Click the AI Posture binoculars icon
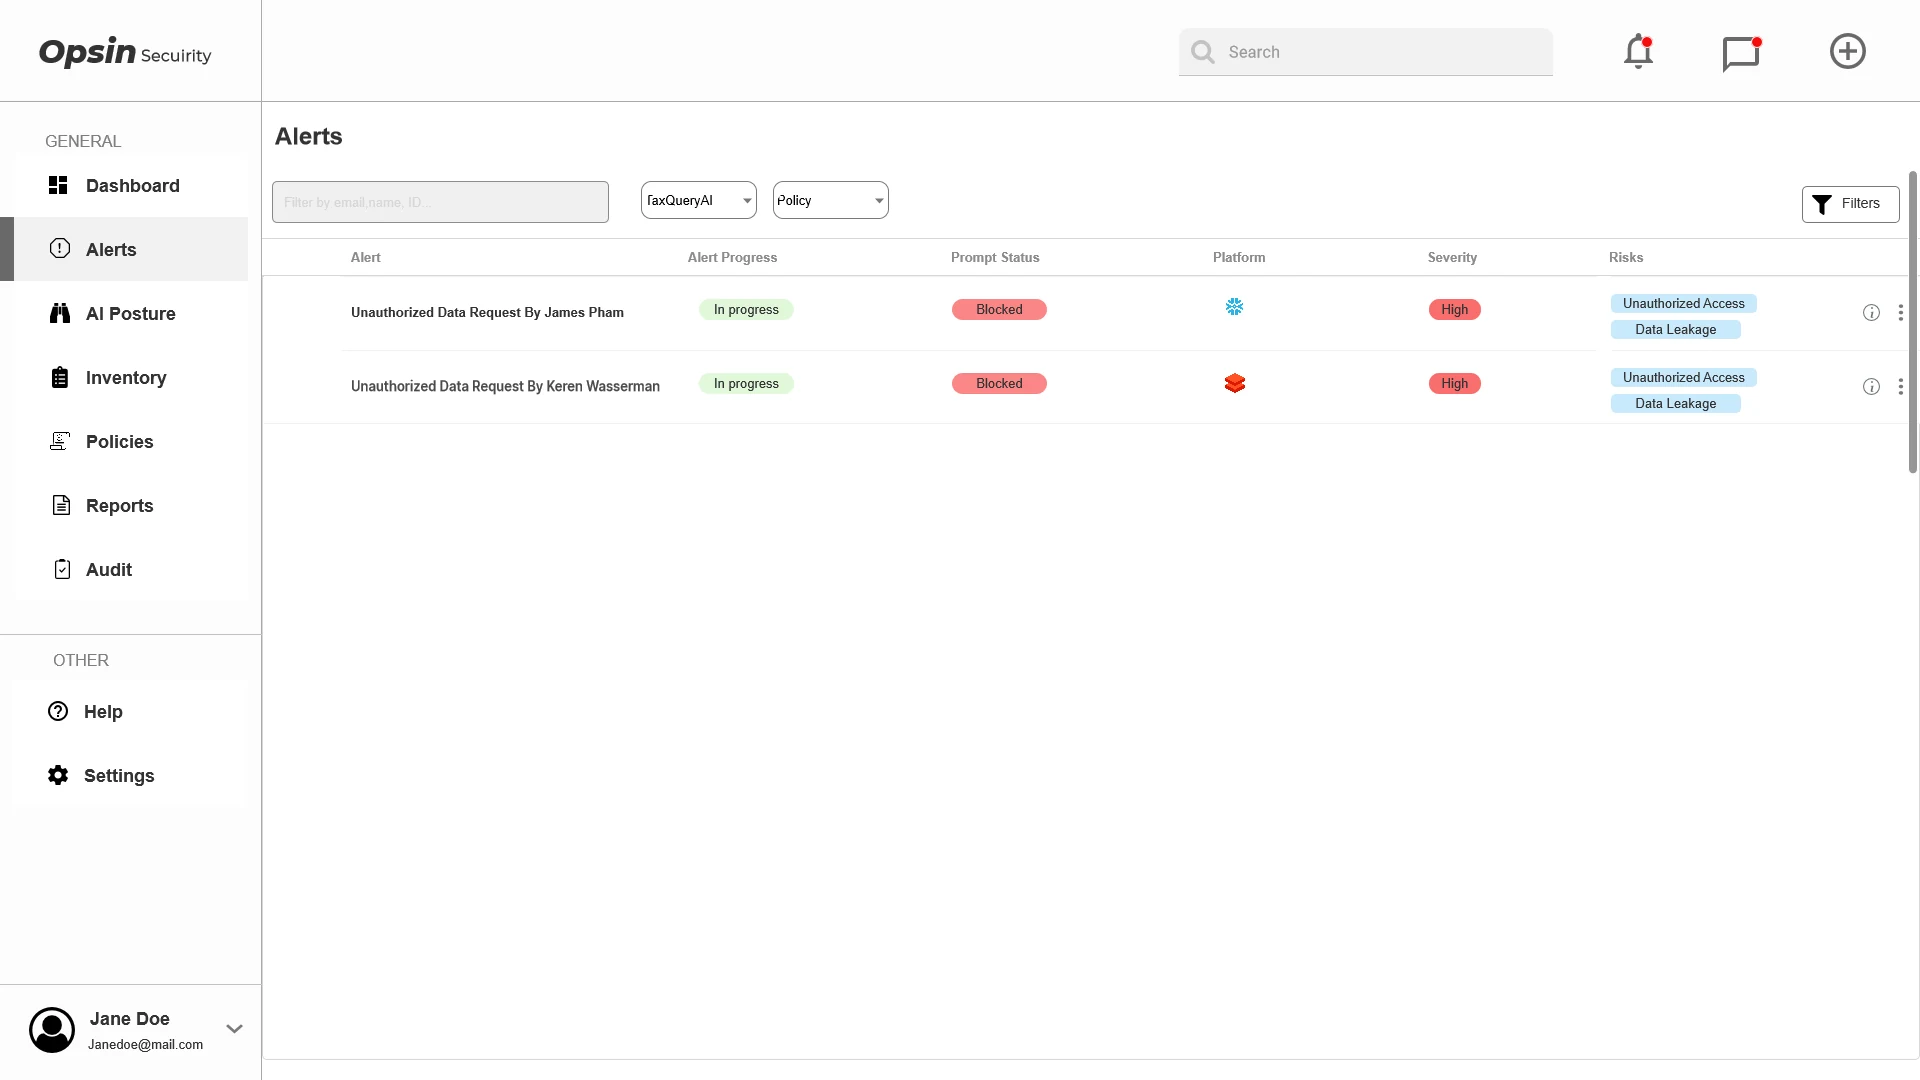This screenshot has height=1080, width=1920. click(x=60, y=313)
